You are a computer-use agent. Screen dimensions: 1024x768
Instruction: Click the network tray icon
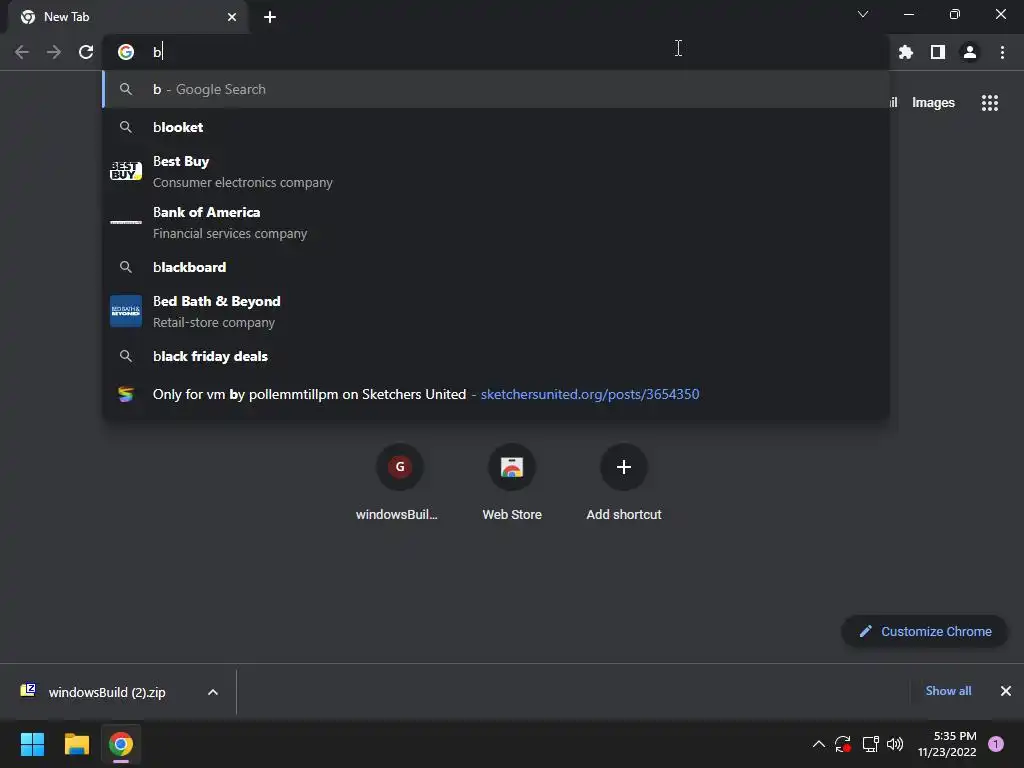871,744
